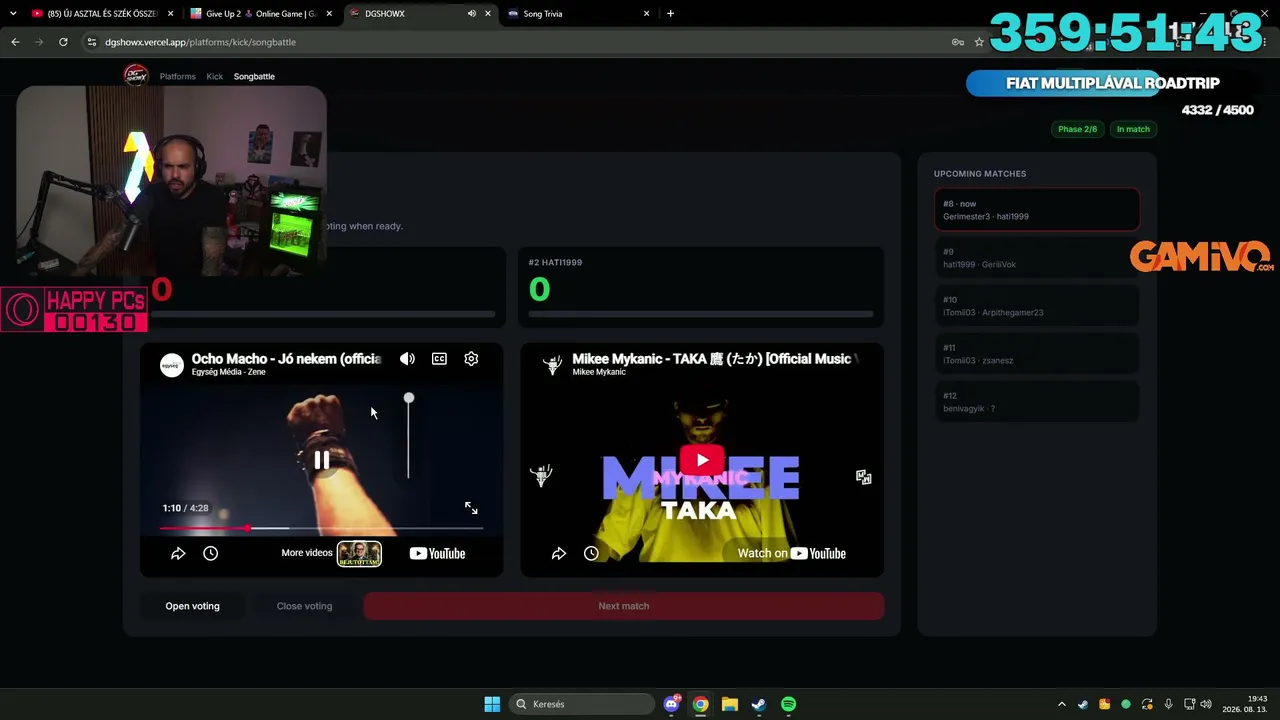
Task: Close the Give Up 2 tab
Action: click(329, 14)
